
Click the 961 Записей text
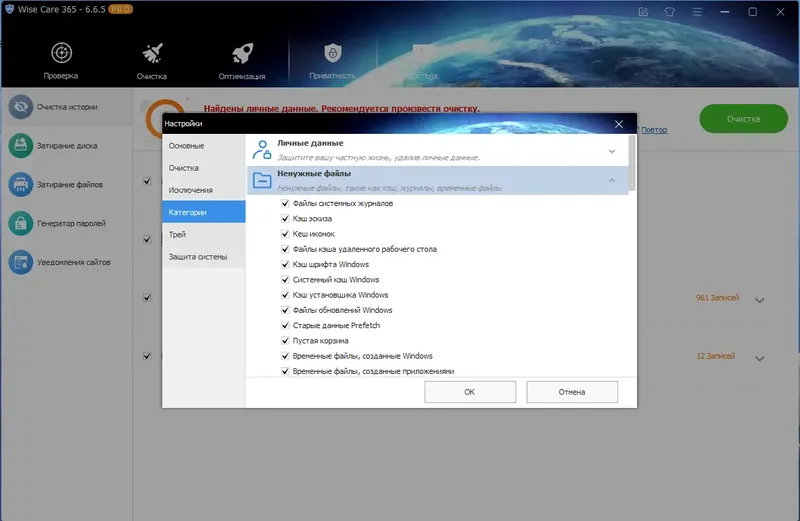point(717,297)
